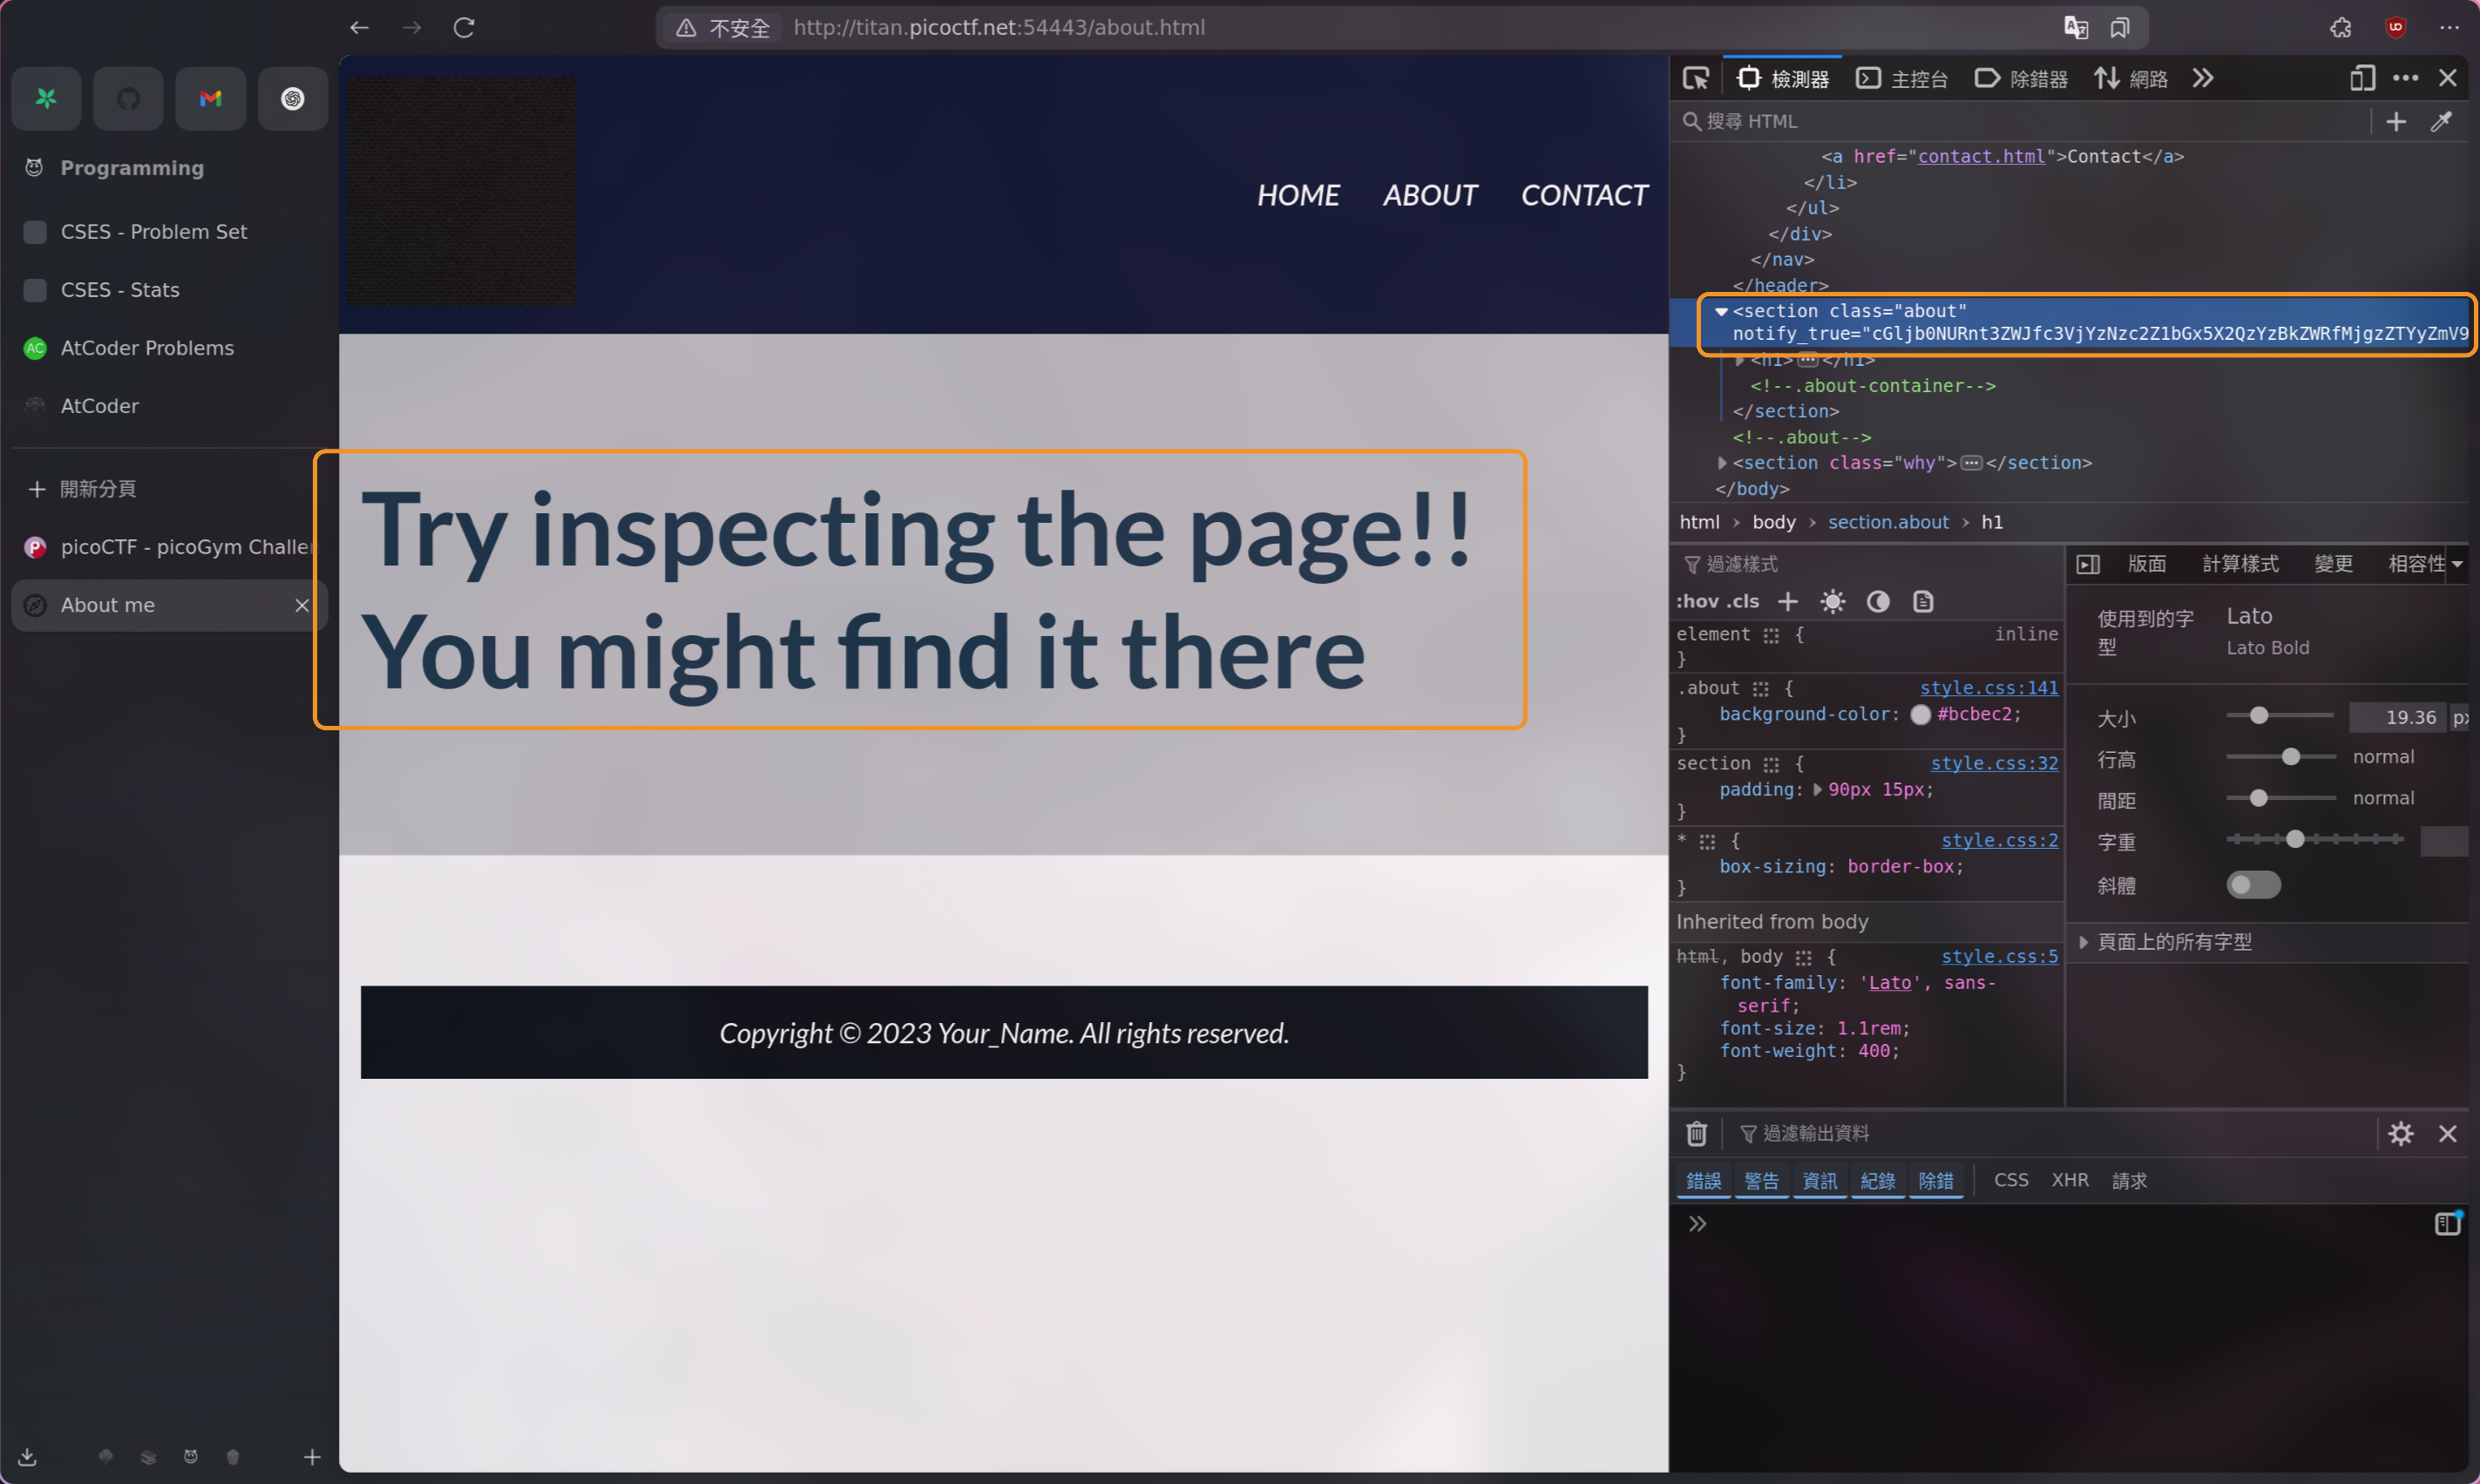Viewport: 2480px width, 1484px height.
Task: Toggle the italic (斜體) switch
Action: (x=2253, y=885)
